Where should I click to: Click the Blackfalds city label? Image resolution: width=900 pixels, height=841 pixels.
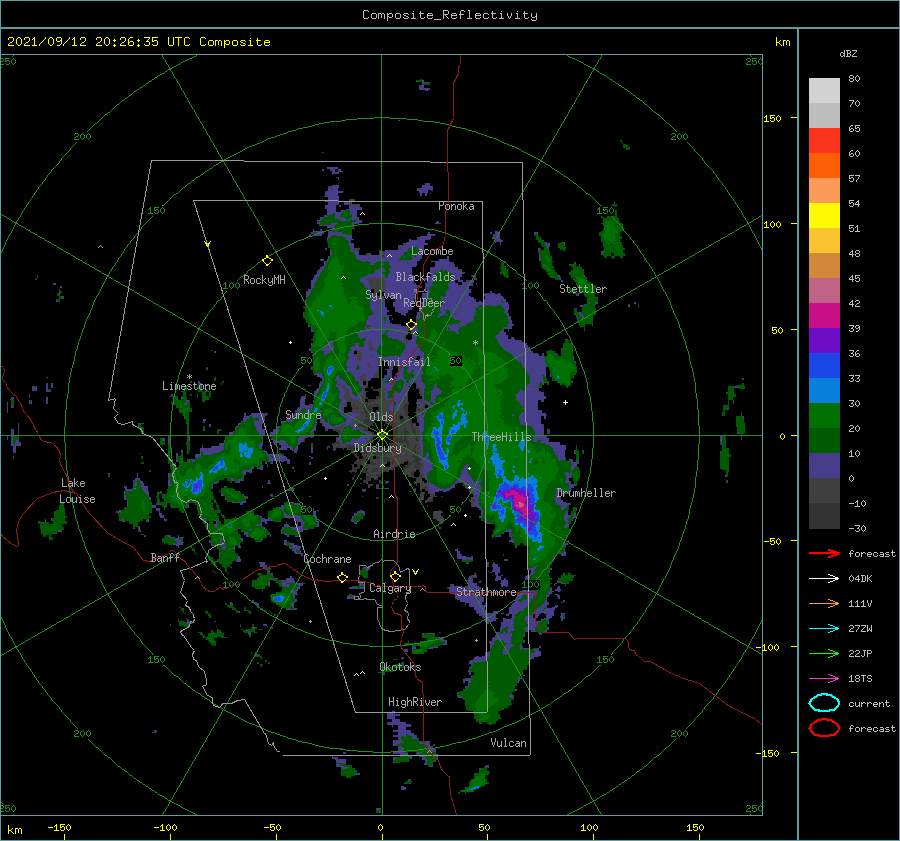click(425, 277)
